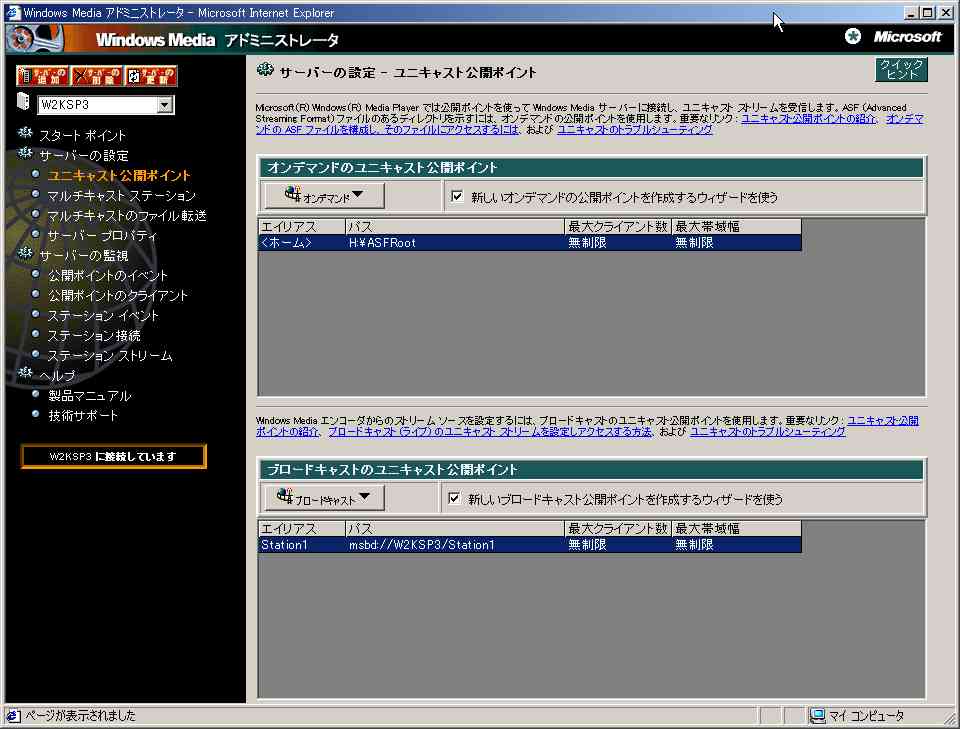Click the gear icon beside スタート ポイント

(x=25, y=133)
